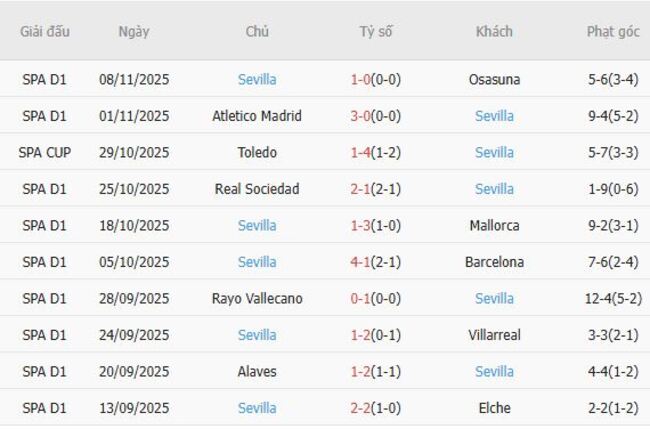Image resolution: width=650 pixels, height=429 pixels.
Task: Click Sevilla link in Atletico Madrid row
Action: click(x=494, y=116)
